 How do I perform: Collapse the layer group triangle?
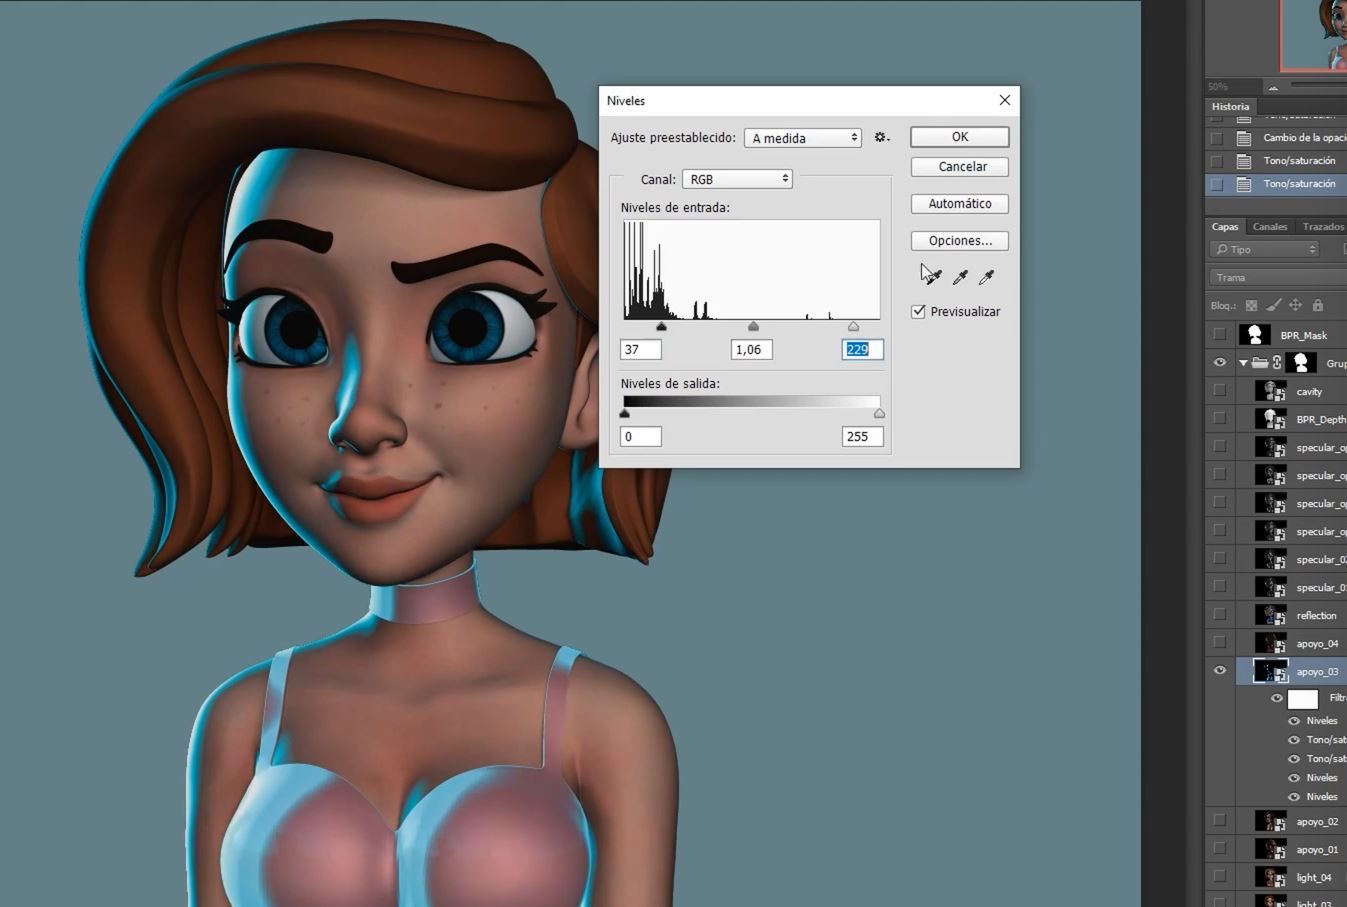[1243, 363]
